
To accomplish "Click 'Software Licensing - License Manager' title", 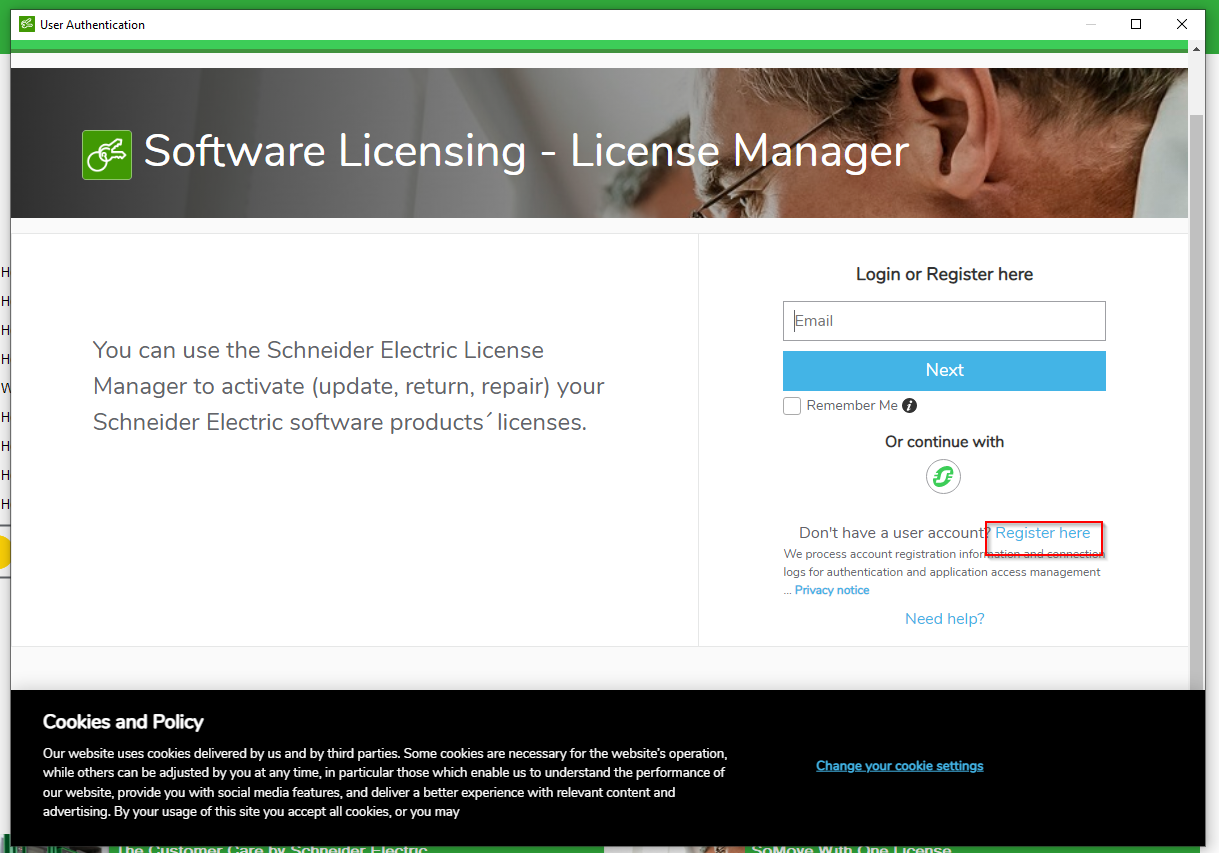I will click(526, 152).
